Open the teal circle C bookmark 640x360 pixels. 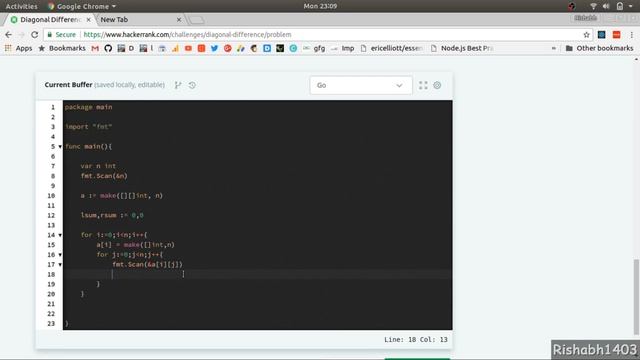[293, 48]
